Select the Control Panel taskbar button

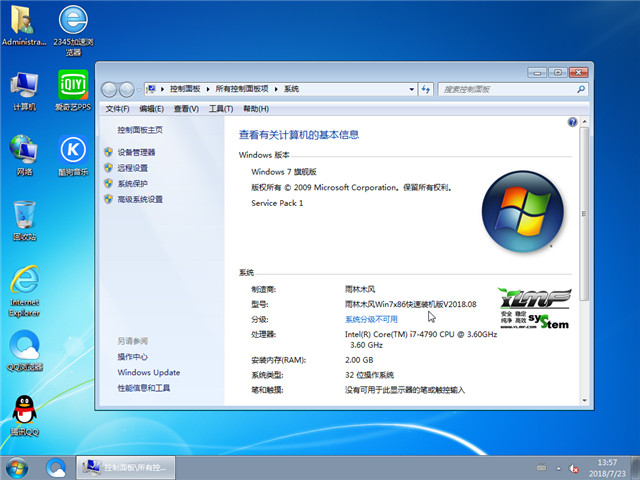[126, 468]
